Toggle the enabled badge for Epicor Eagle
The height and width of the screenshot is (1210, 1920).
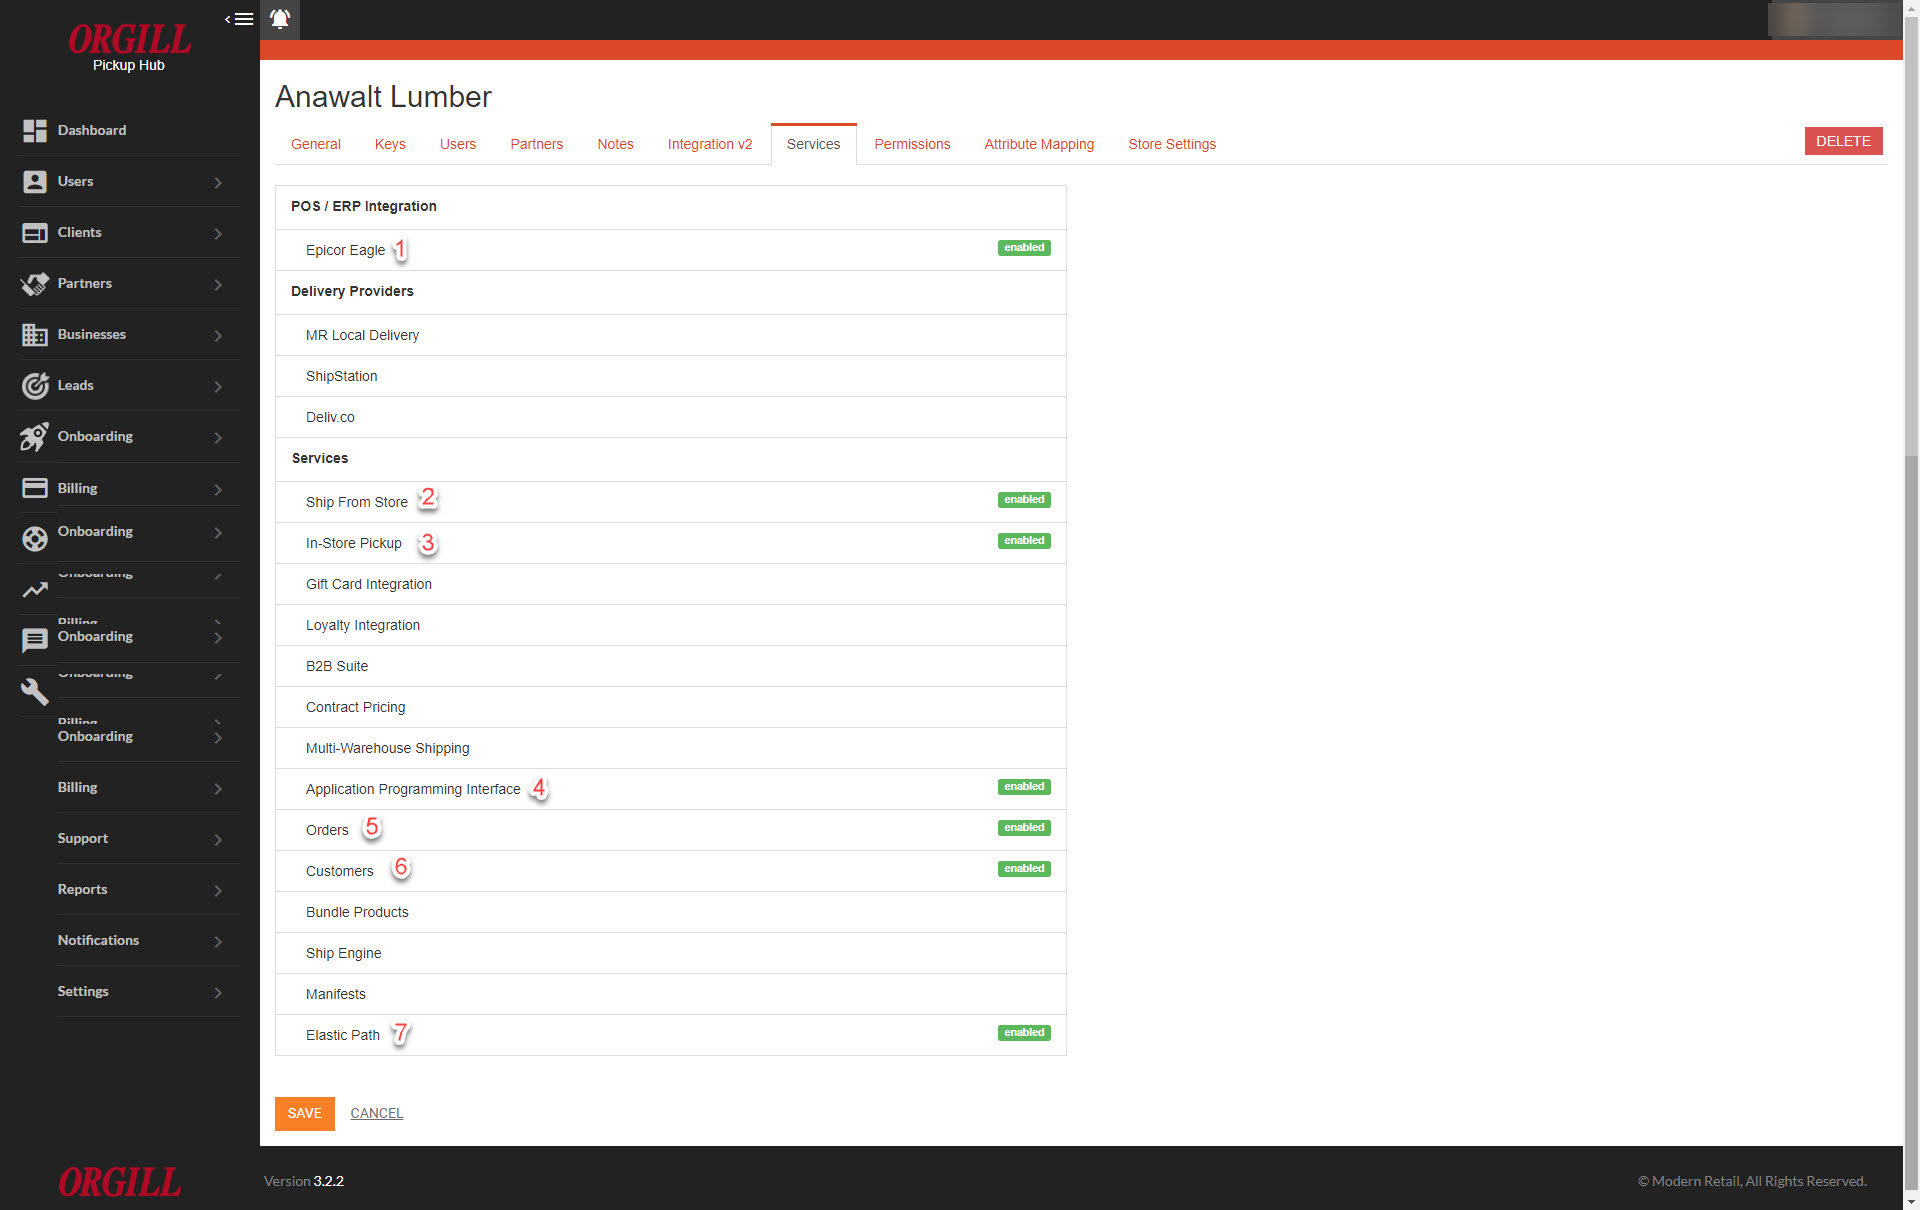point(1024,248)
